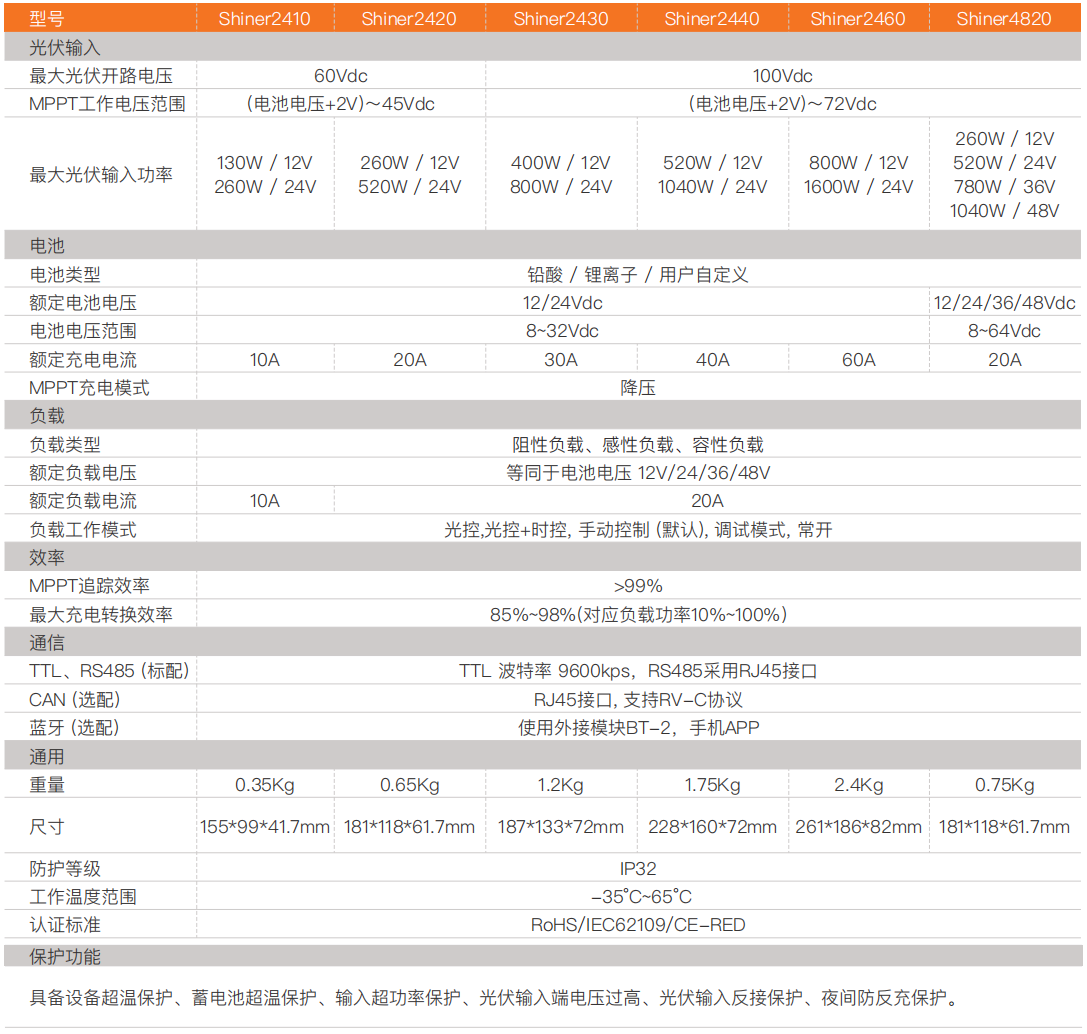Click the IP32 protection rating value
1087x1034 pixels.
coord(638,869)
